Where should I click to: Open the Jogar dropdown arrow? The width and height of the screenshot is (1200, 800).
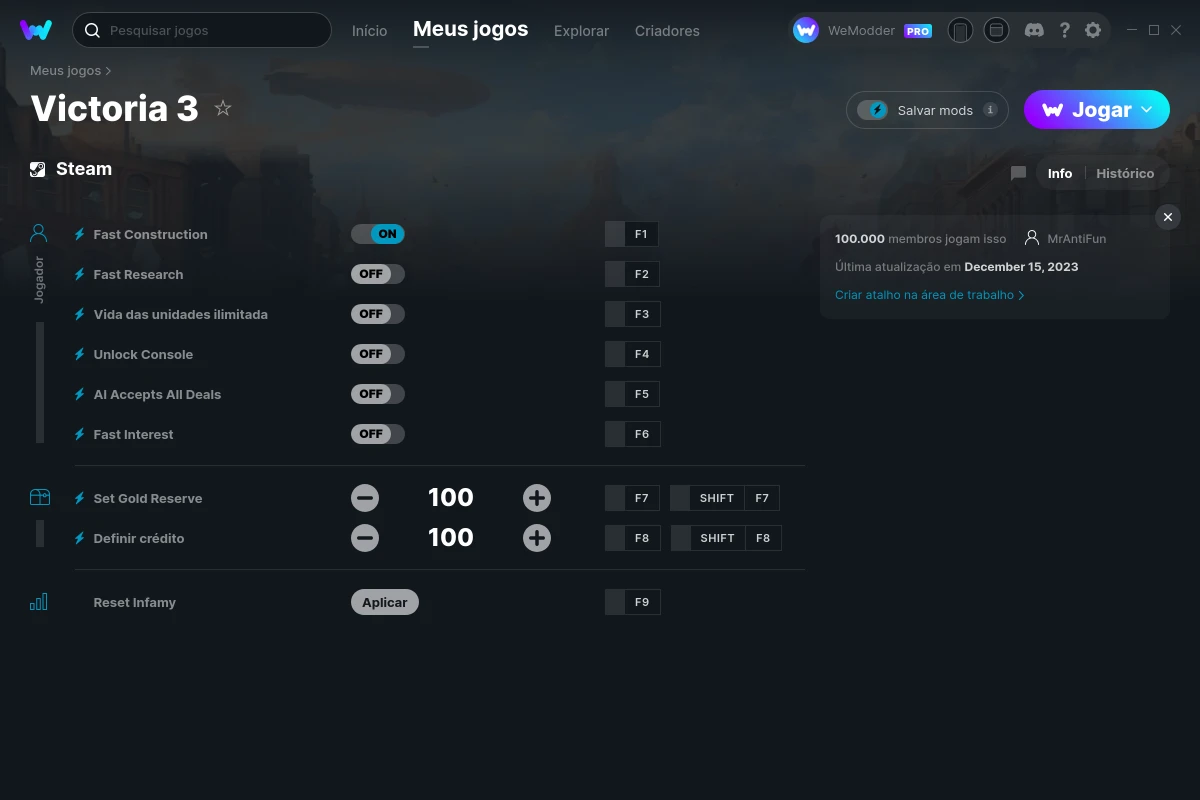(1148, 110)
